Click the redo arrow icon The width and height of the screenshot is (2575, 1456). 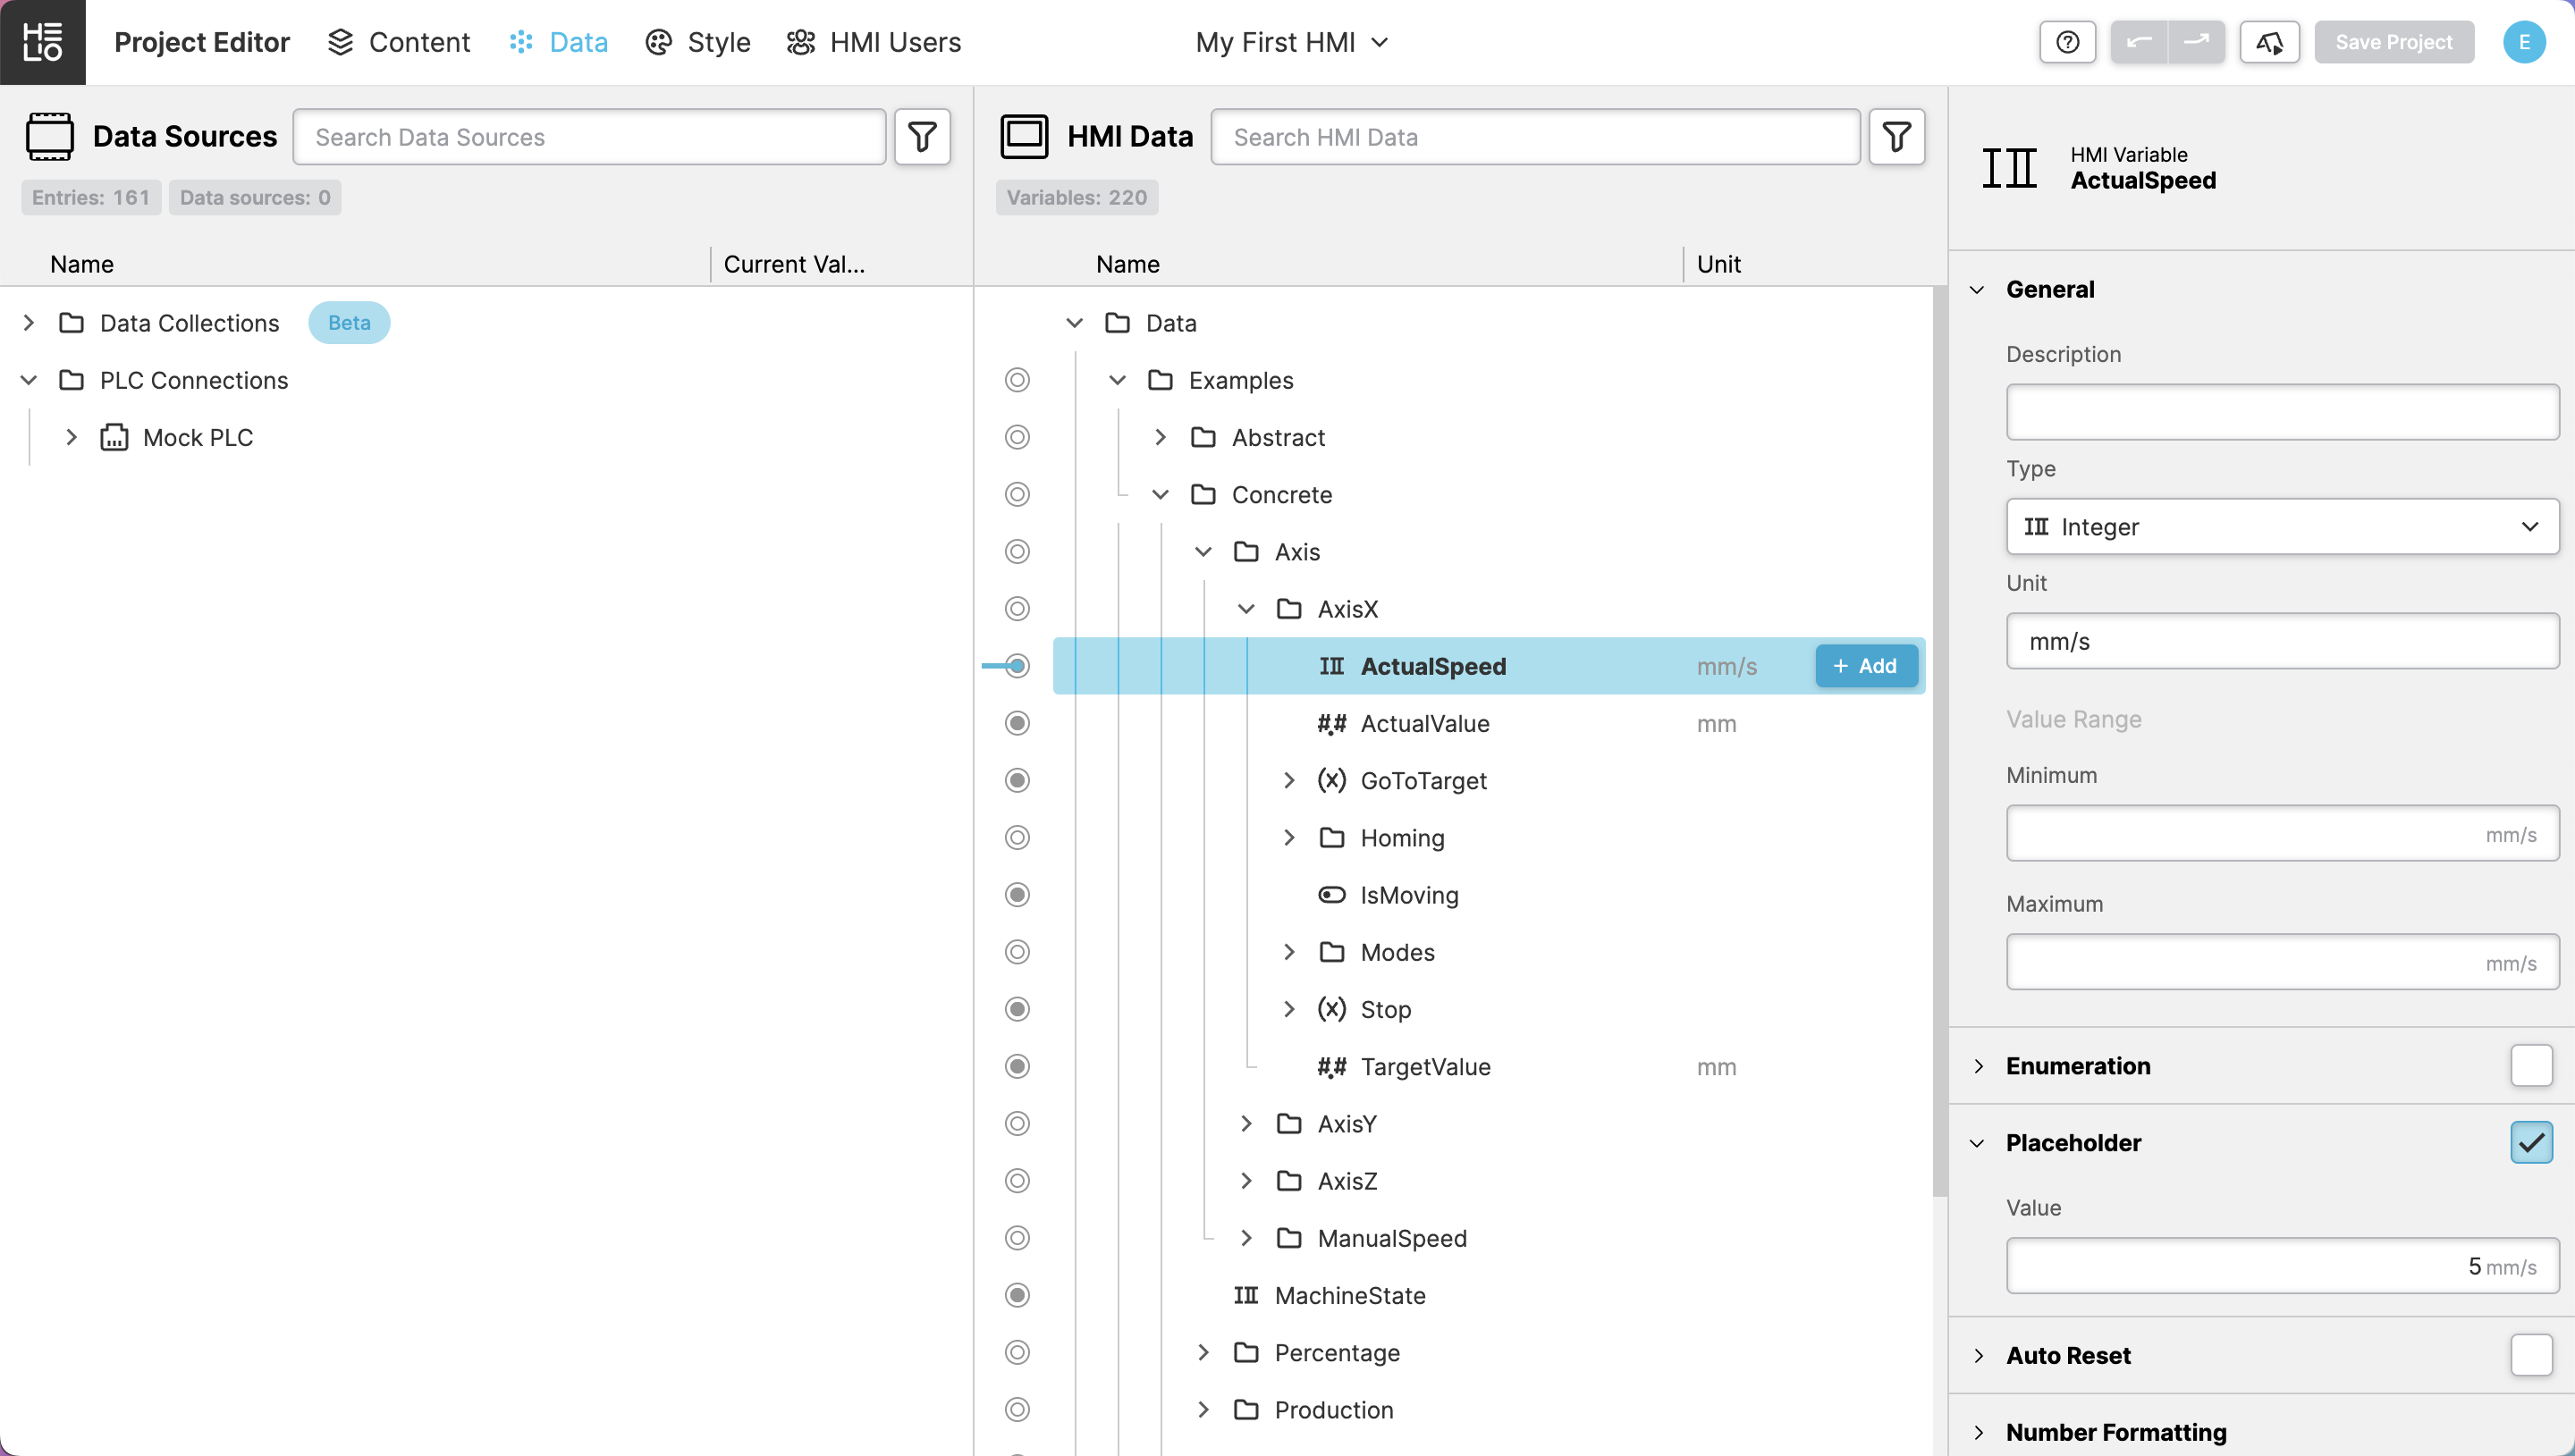pyautogui.click(x=2196, y=42)
